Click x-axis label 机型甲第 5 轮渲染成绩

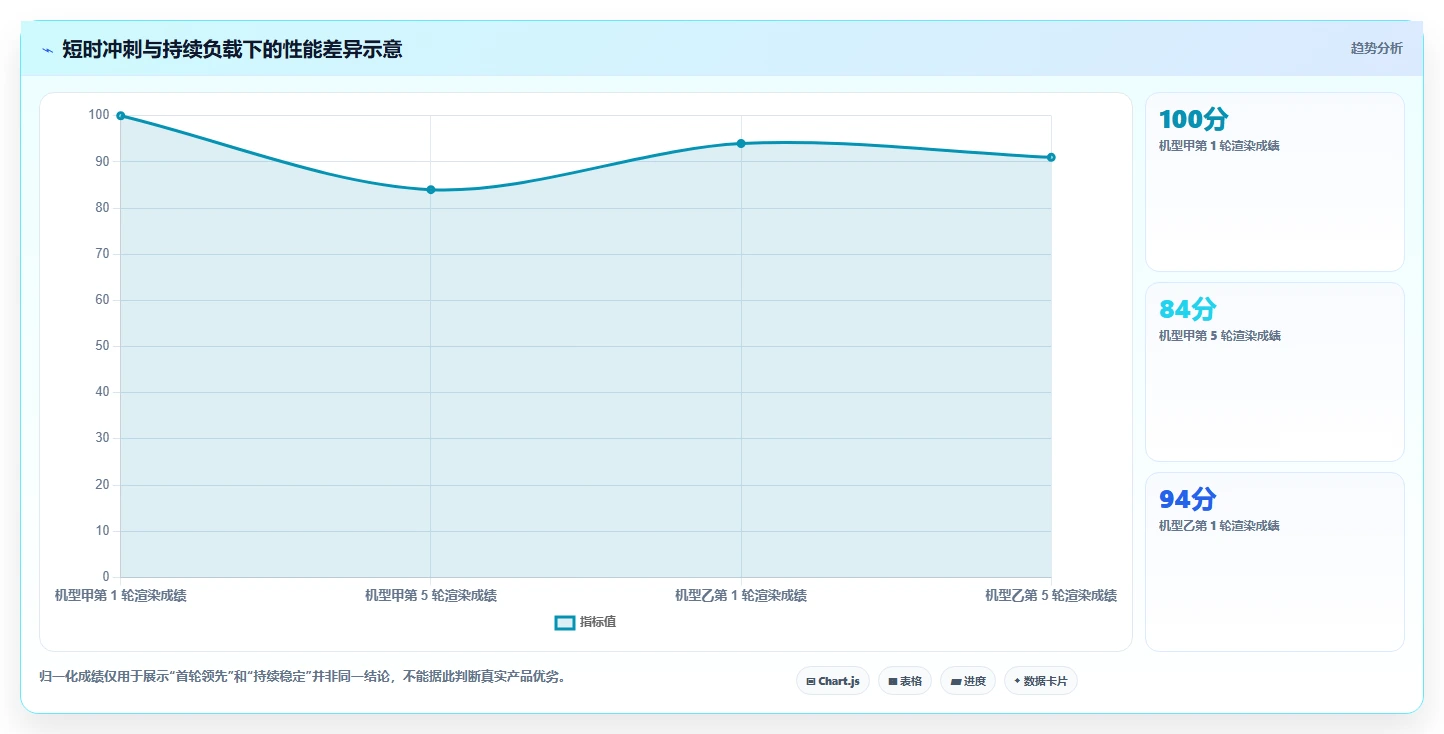431,596
